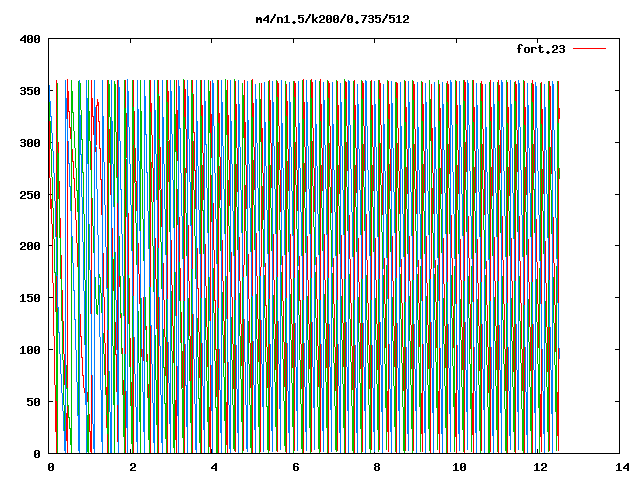This screenshot has width=640, height=480.
Task: Click x-axis label 4
Action: (x=214, y=467)
